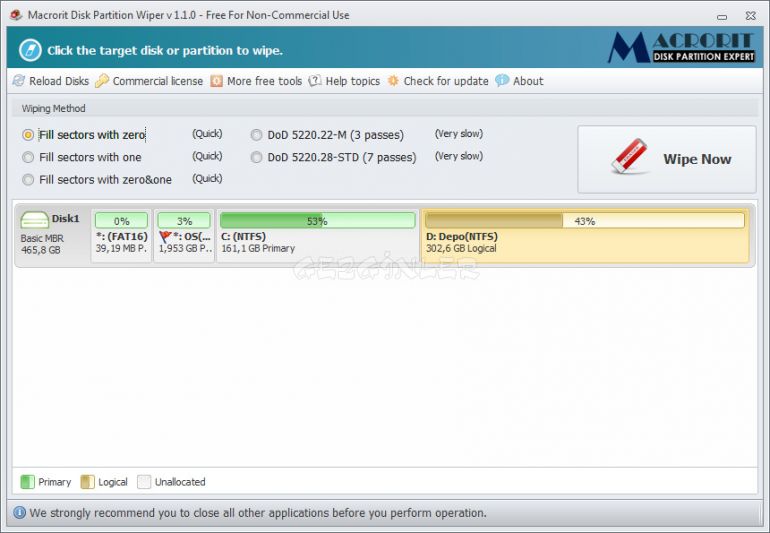
Task: Click the Logical tan legend swatch
Action: pos(87,482)
